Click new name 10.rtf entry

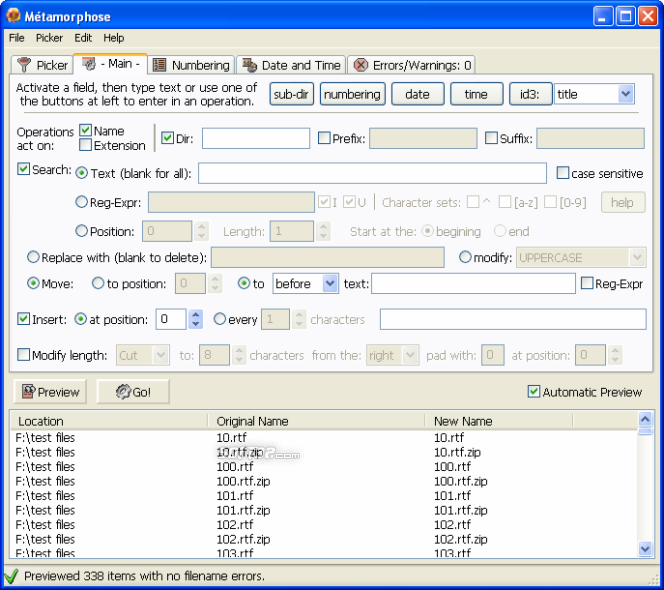click(448, 438)
